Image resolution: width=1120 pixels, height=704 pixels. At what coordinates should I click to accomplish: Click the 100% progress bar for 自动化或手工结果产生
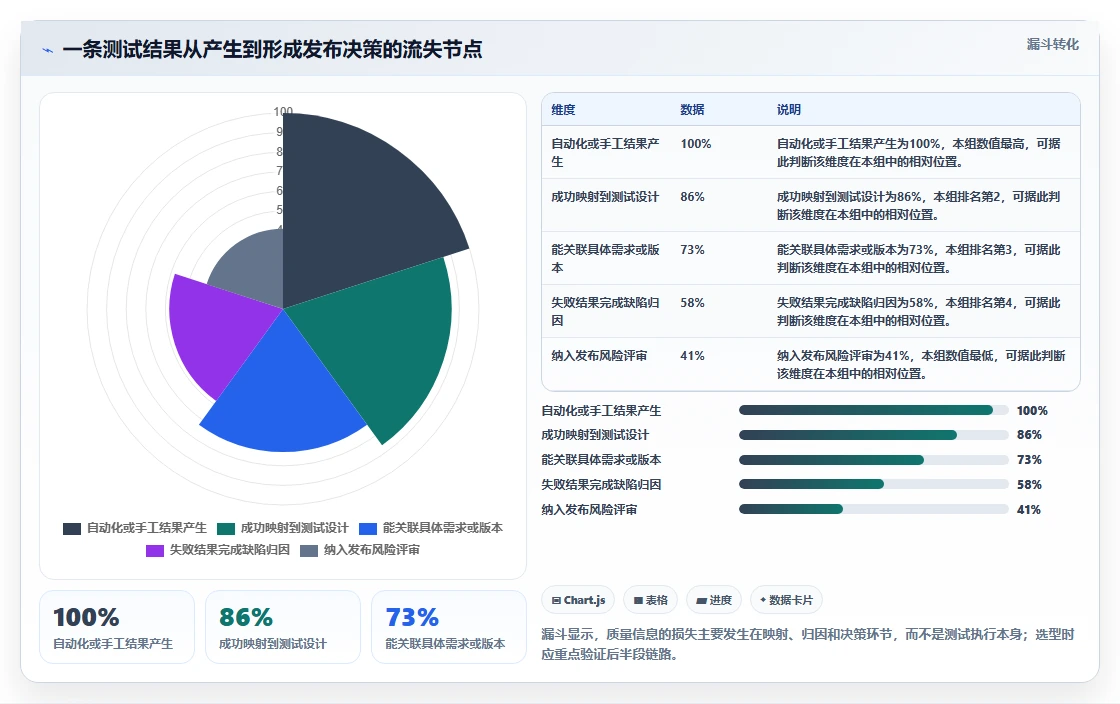874,410
